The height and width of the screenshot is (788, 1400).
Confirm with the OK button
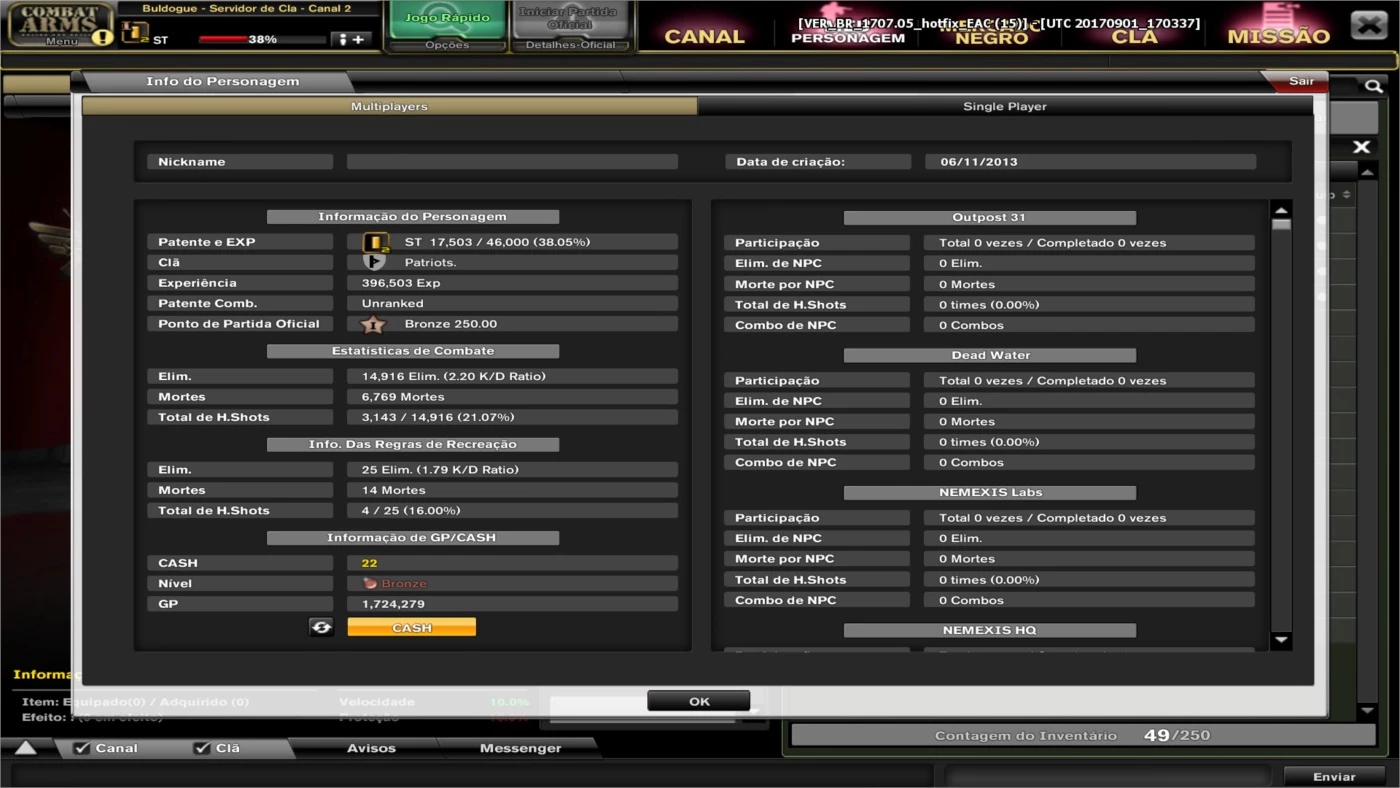699,701
